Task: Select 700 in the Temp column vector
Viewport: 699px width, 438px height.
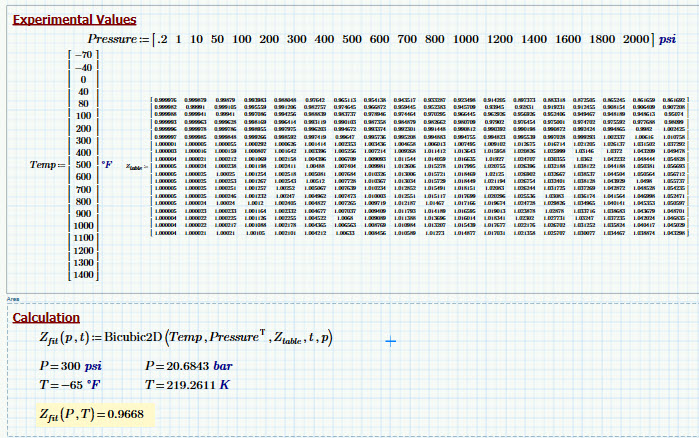Action: click(x=83, y=190)
